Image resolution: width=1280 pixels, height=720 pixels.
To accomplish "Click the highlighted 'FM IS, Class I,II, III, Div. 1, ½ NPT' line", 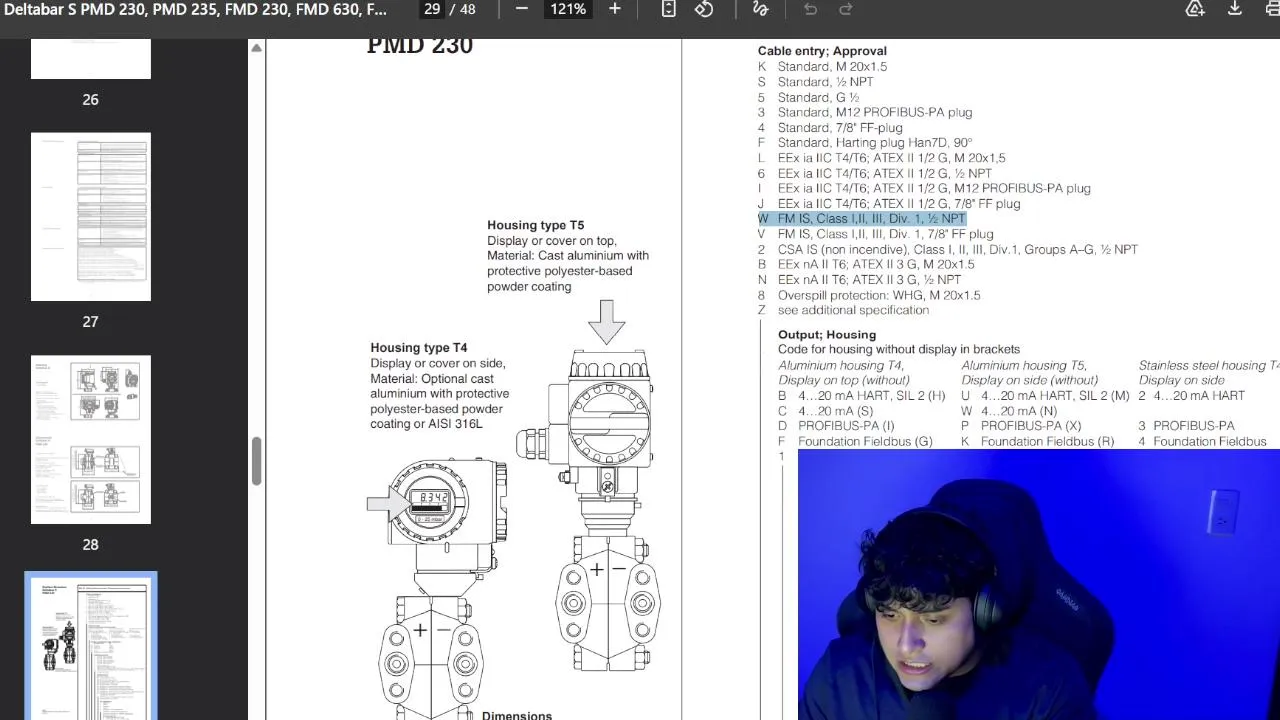I will [862, 219].
